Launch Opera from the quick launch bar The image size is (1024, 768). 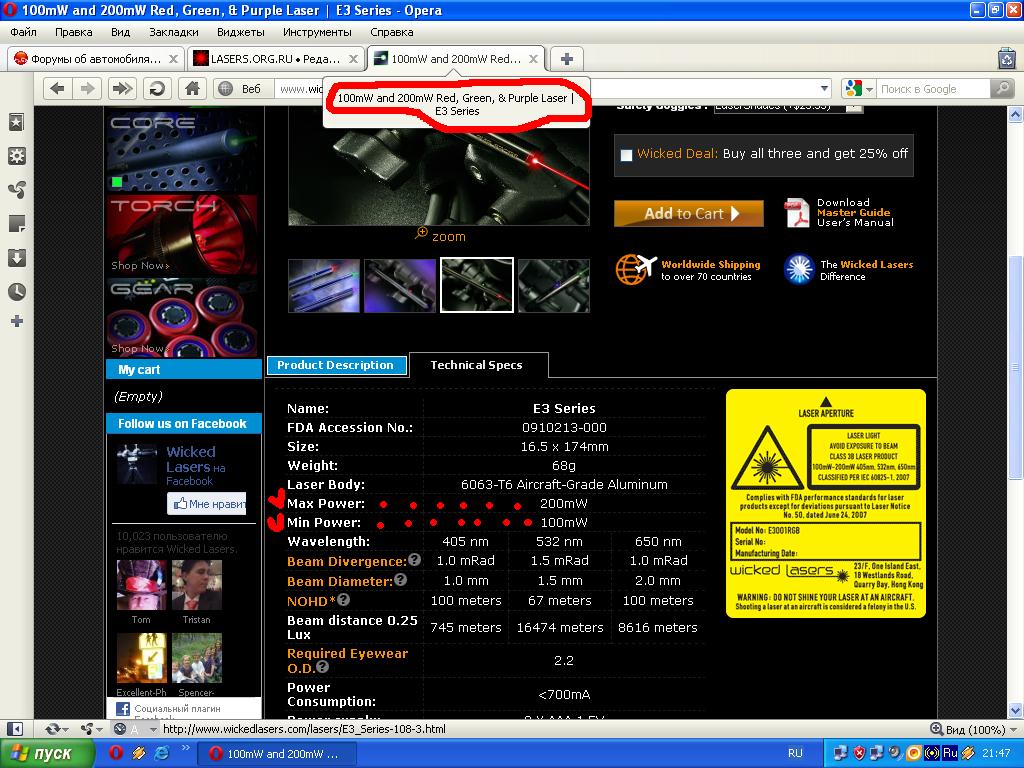click(116, 753)
